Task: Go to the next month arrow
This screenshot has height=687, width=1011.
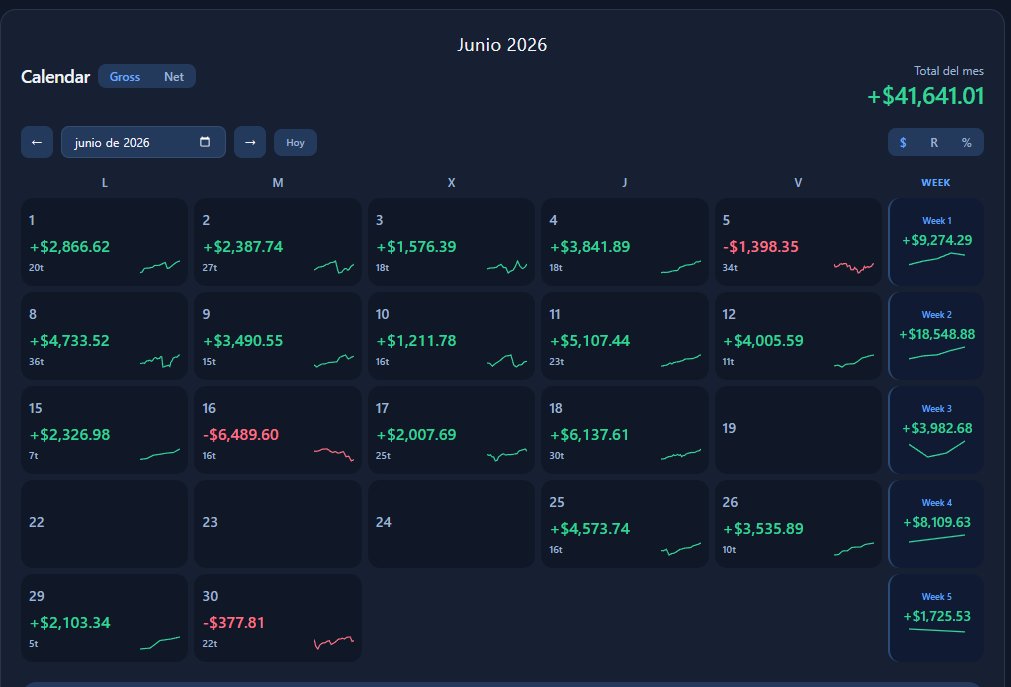Action: 250,142
